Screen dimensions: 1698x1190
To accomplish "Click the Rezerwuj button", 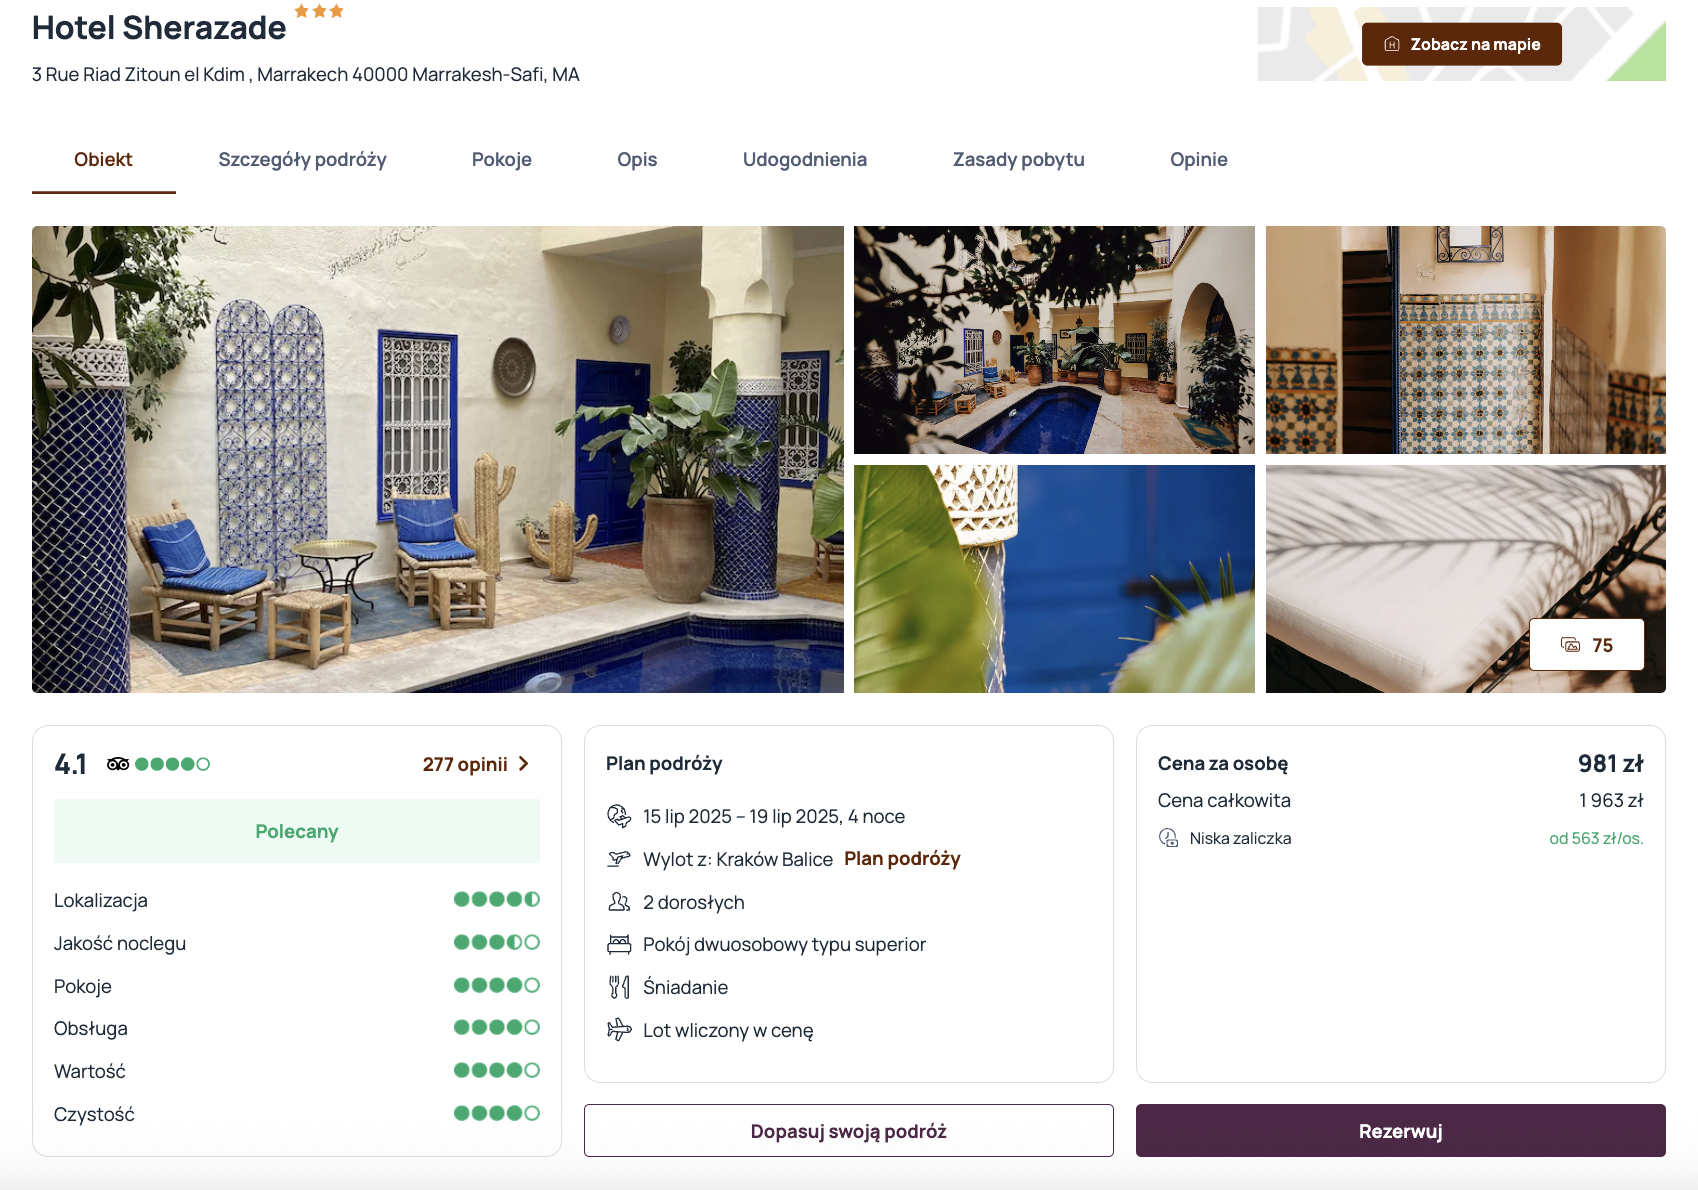I will (x=1401, y=1131).
